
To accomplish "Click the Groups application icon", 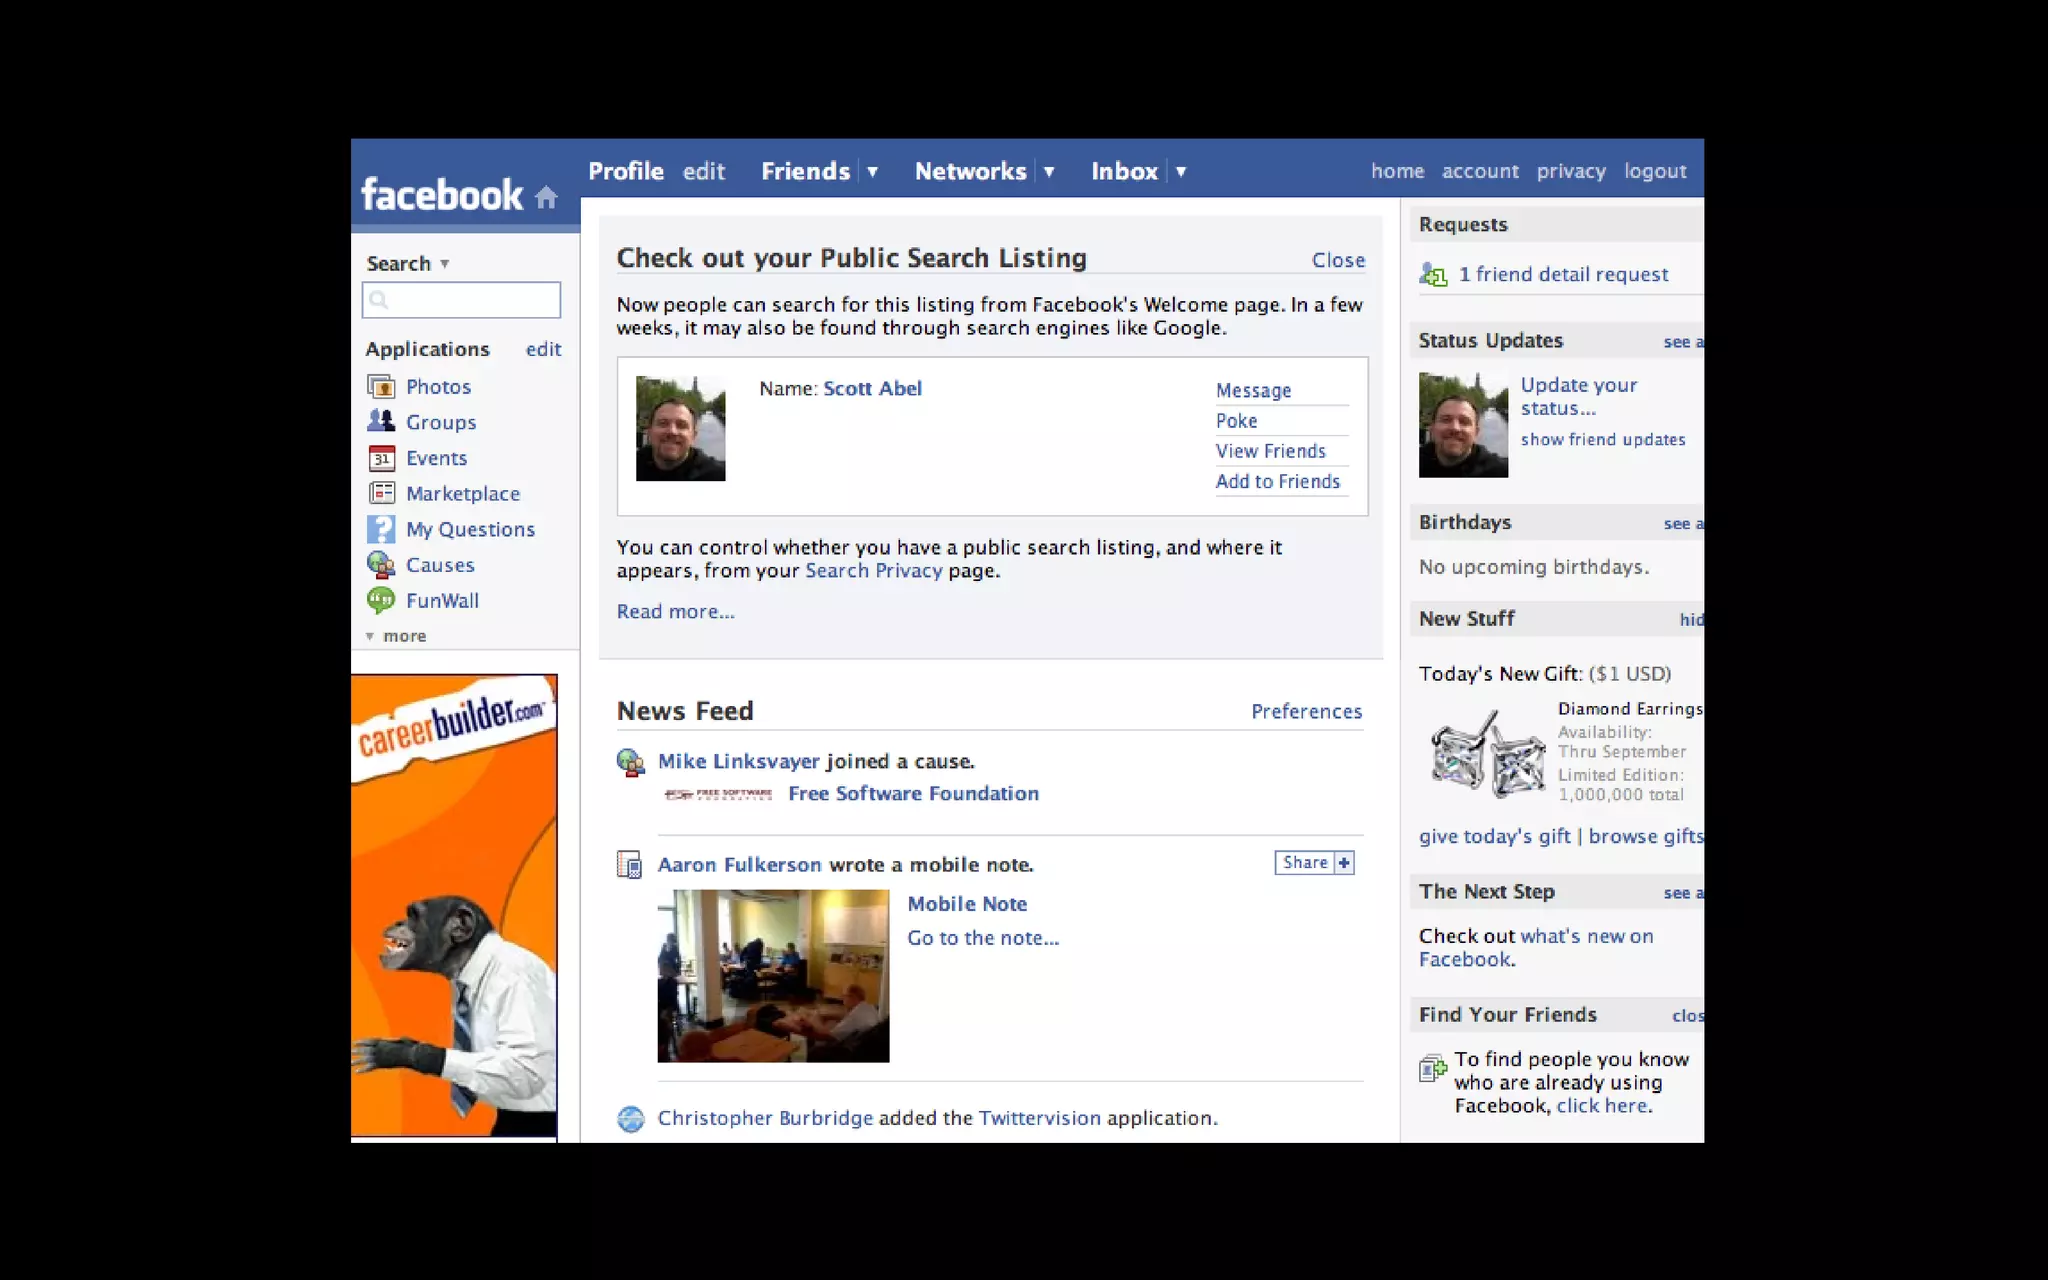I will (381, 422).
